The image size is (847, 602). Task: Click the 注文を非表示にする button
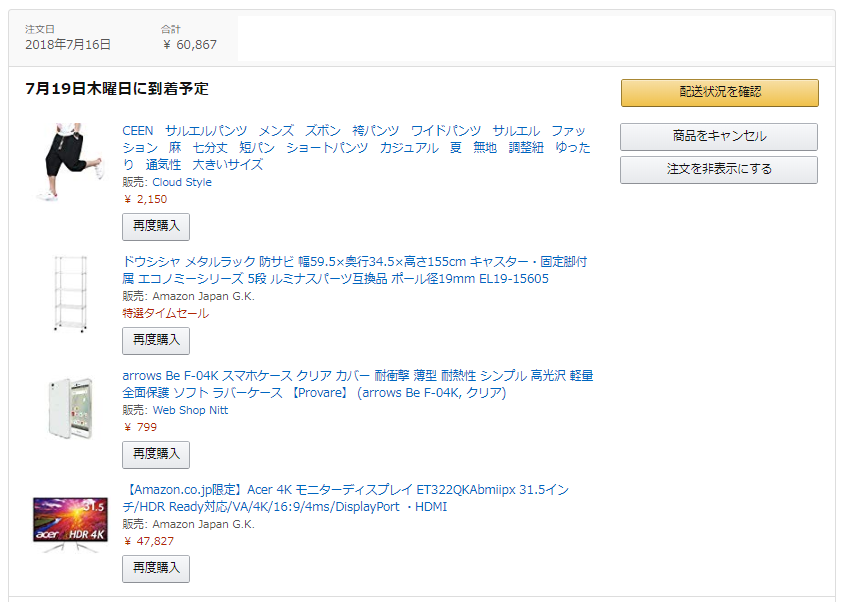(x=719, y=170)
